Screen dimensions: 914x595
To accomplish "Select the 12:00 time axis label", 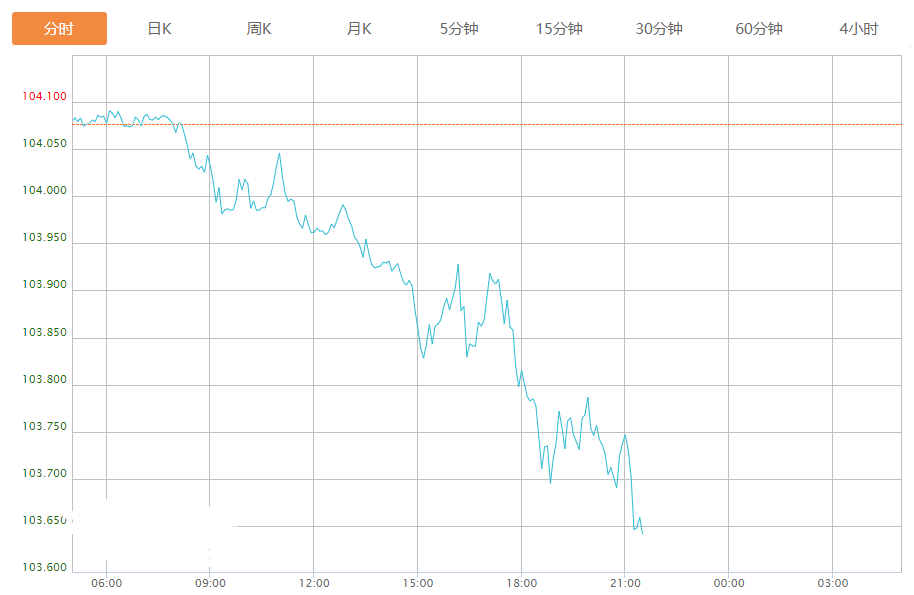I will [314, 583].
